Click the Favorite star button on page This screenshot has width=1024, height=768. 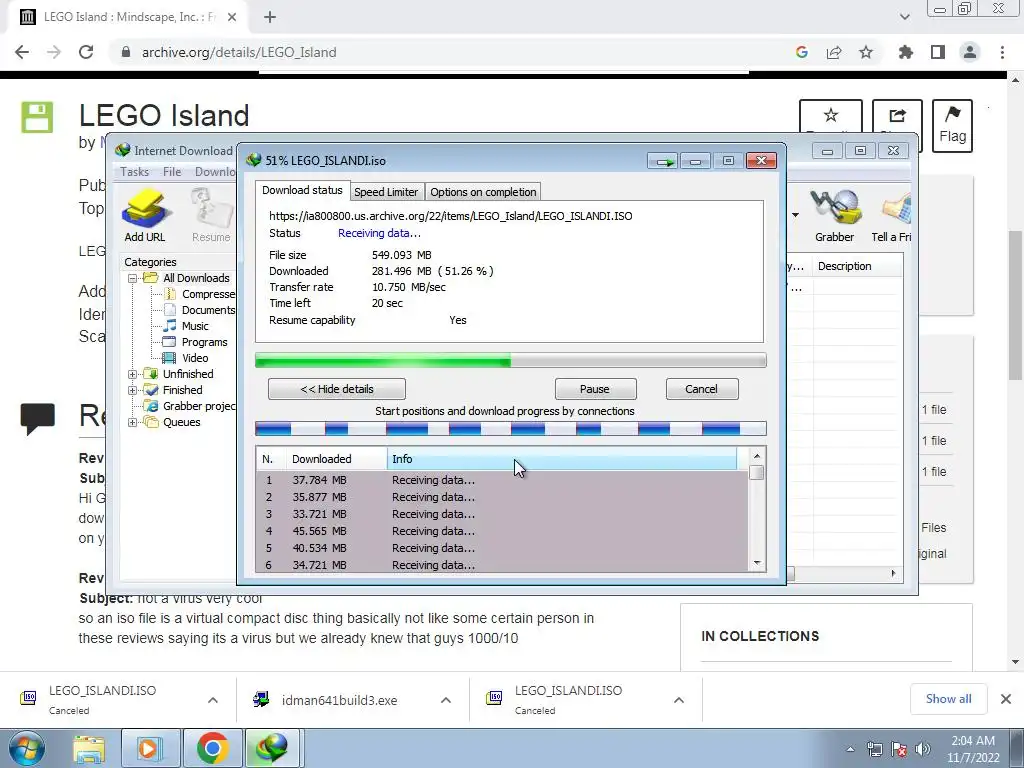coord(831,118)
